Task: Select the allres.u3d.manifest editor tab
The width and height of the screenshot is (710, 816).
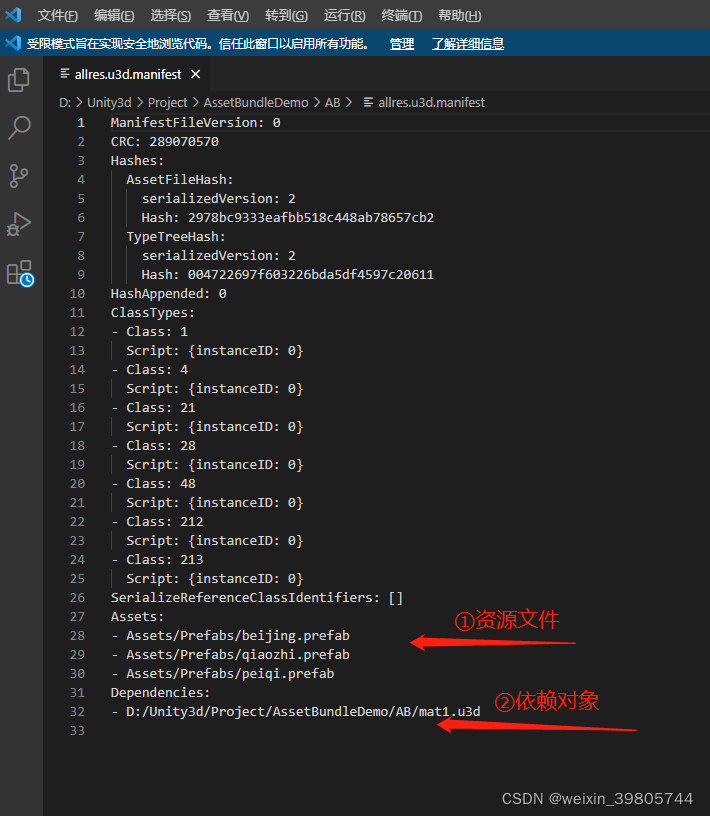Action: pyautogui.click(x=127, y=74)
